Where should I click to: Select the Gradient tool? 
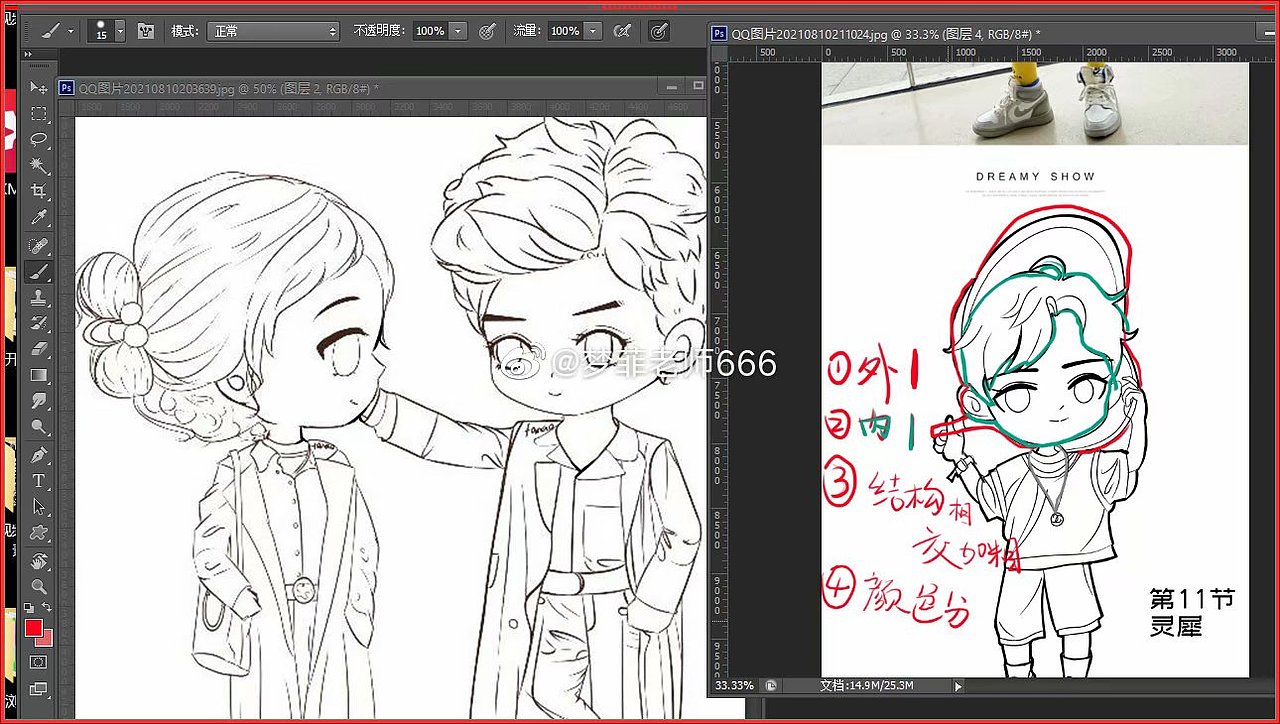point(39,376)
